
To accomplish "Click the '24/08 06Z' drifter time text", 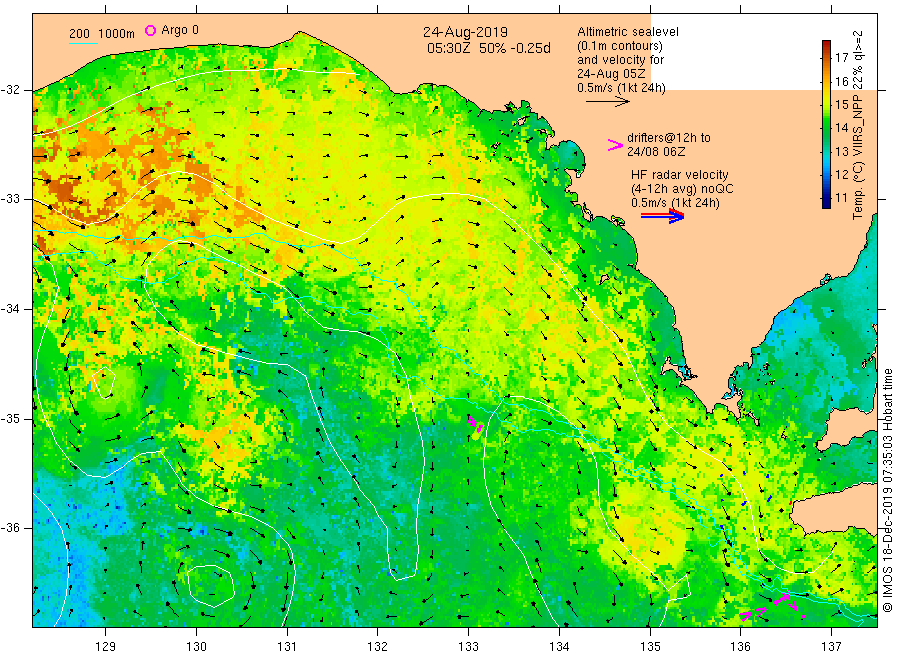I will coord(656,152).
